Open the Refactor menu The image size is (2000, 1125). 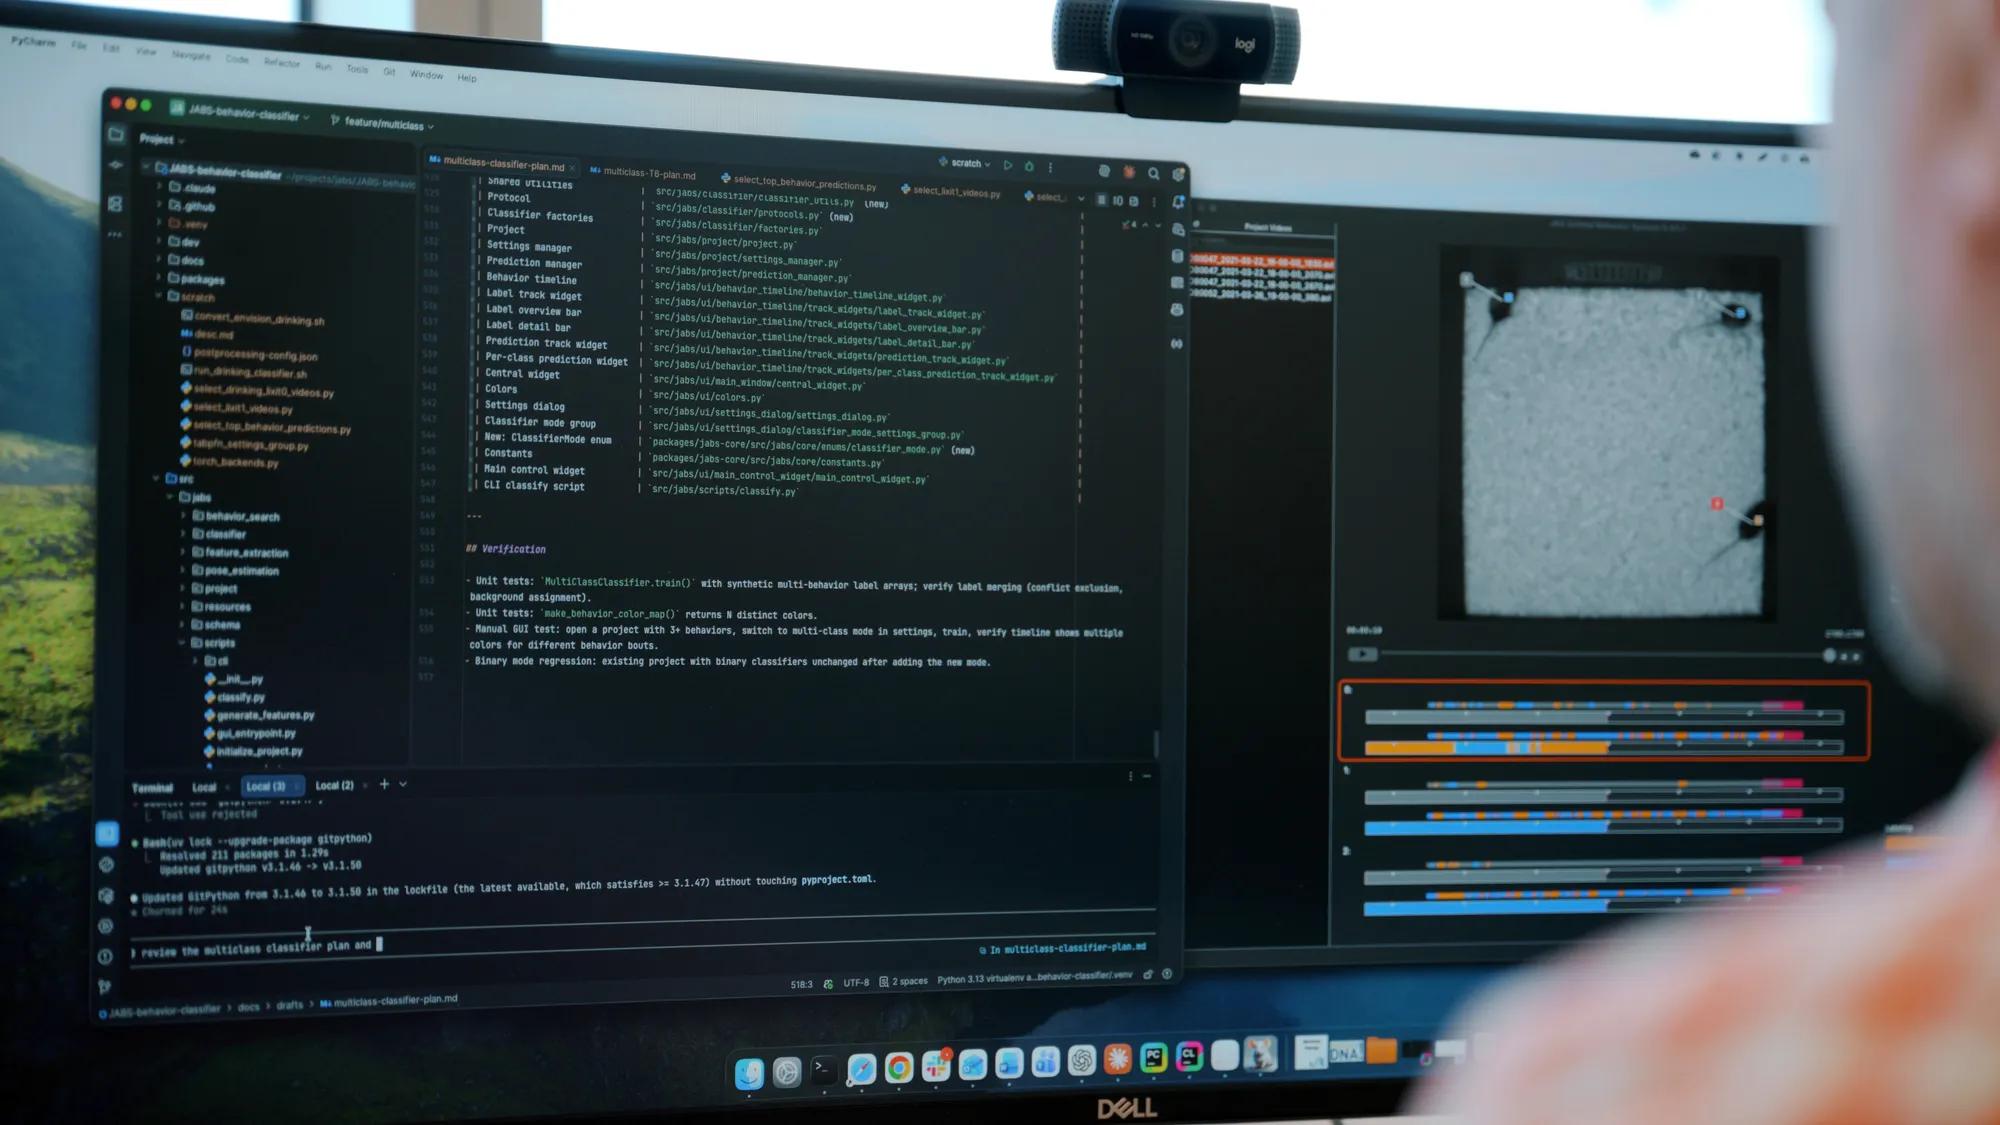282,62
